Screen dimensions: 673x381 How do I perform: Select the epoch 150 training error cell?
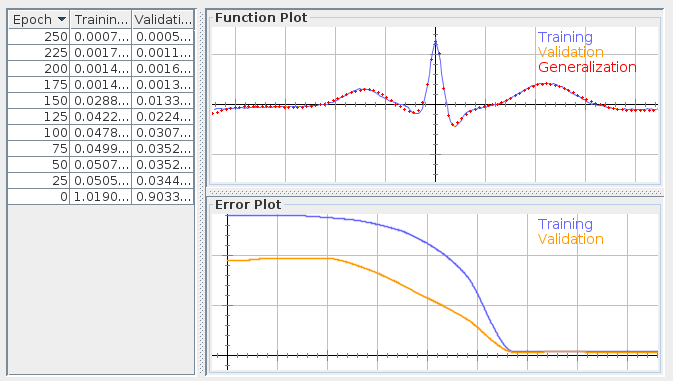click(x=100, y=100)
